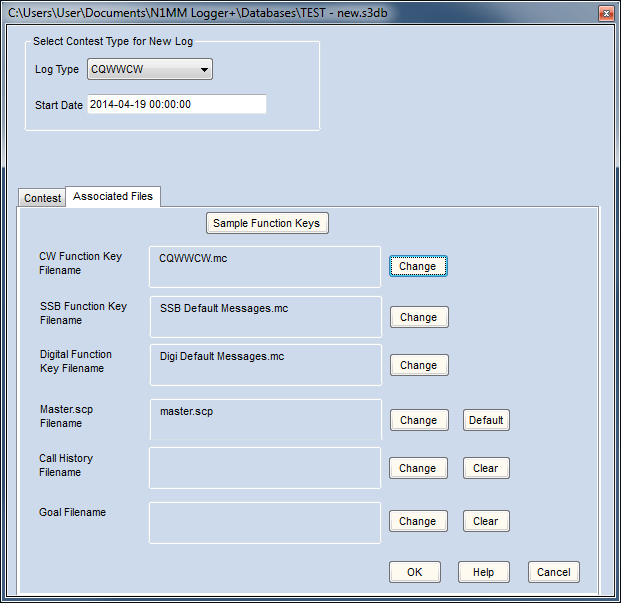Click the CQWWCW.mc filename text

[x=193, y=258]
